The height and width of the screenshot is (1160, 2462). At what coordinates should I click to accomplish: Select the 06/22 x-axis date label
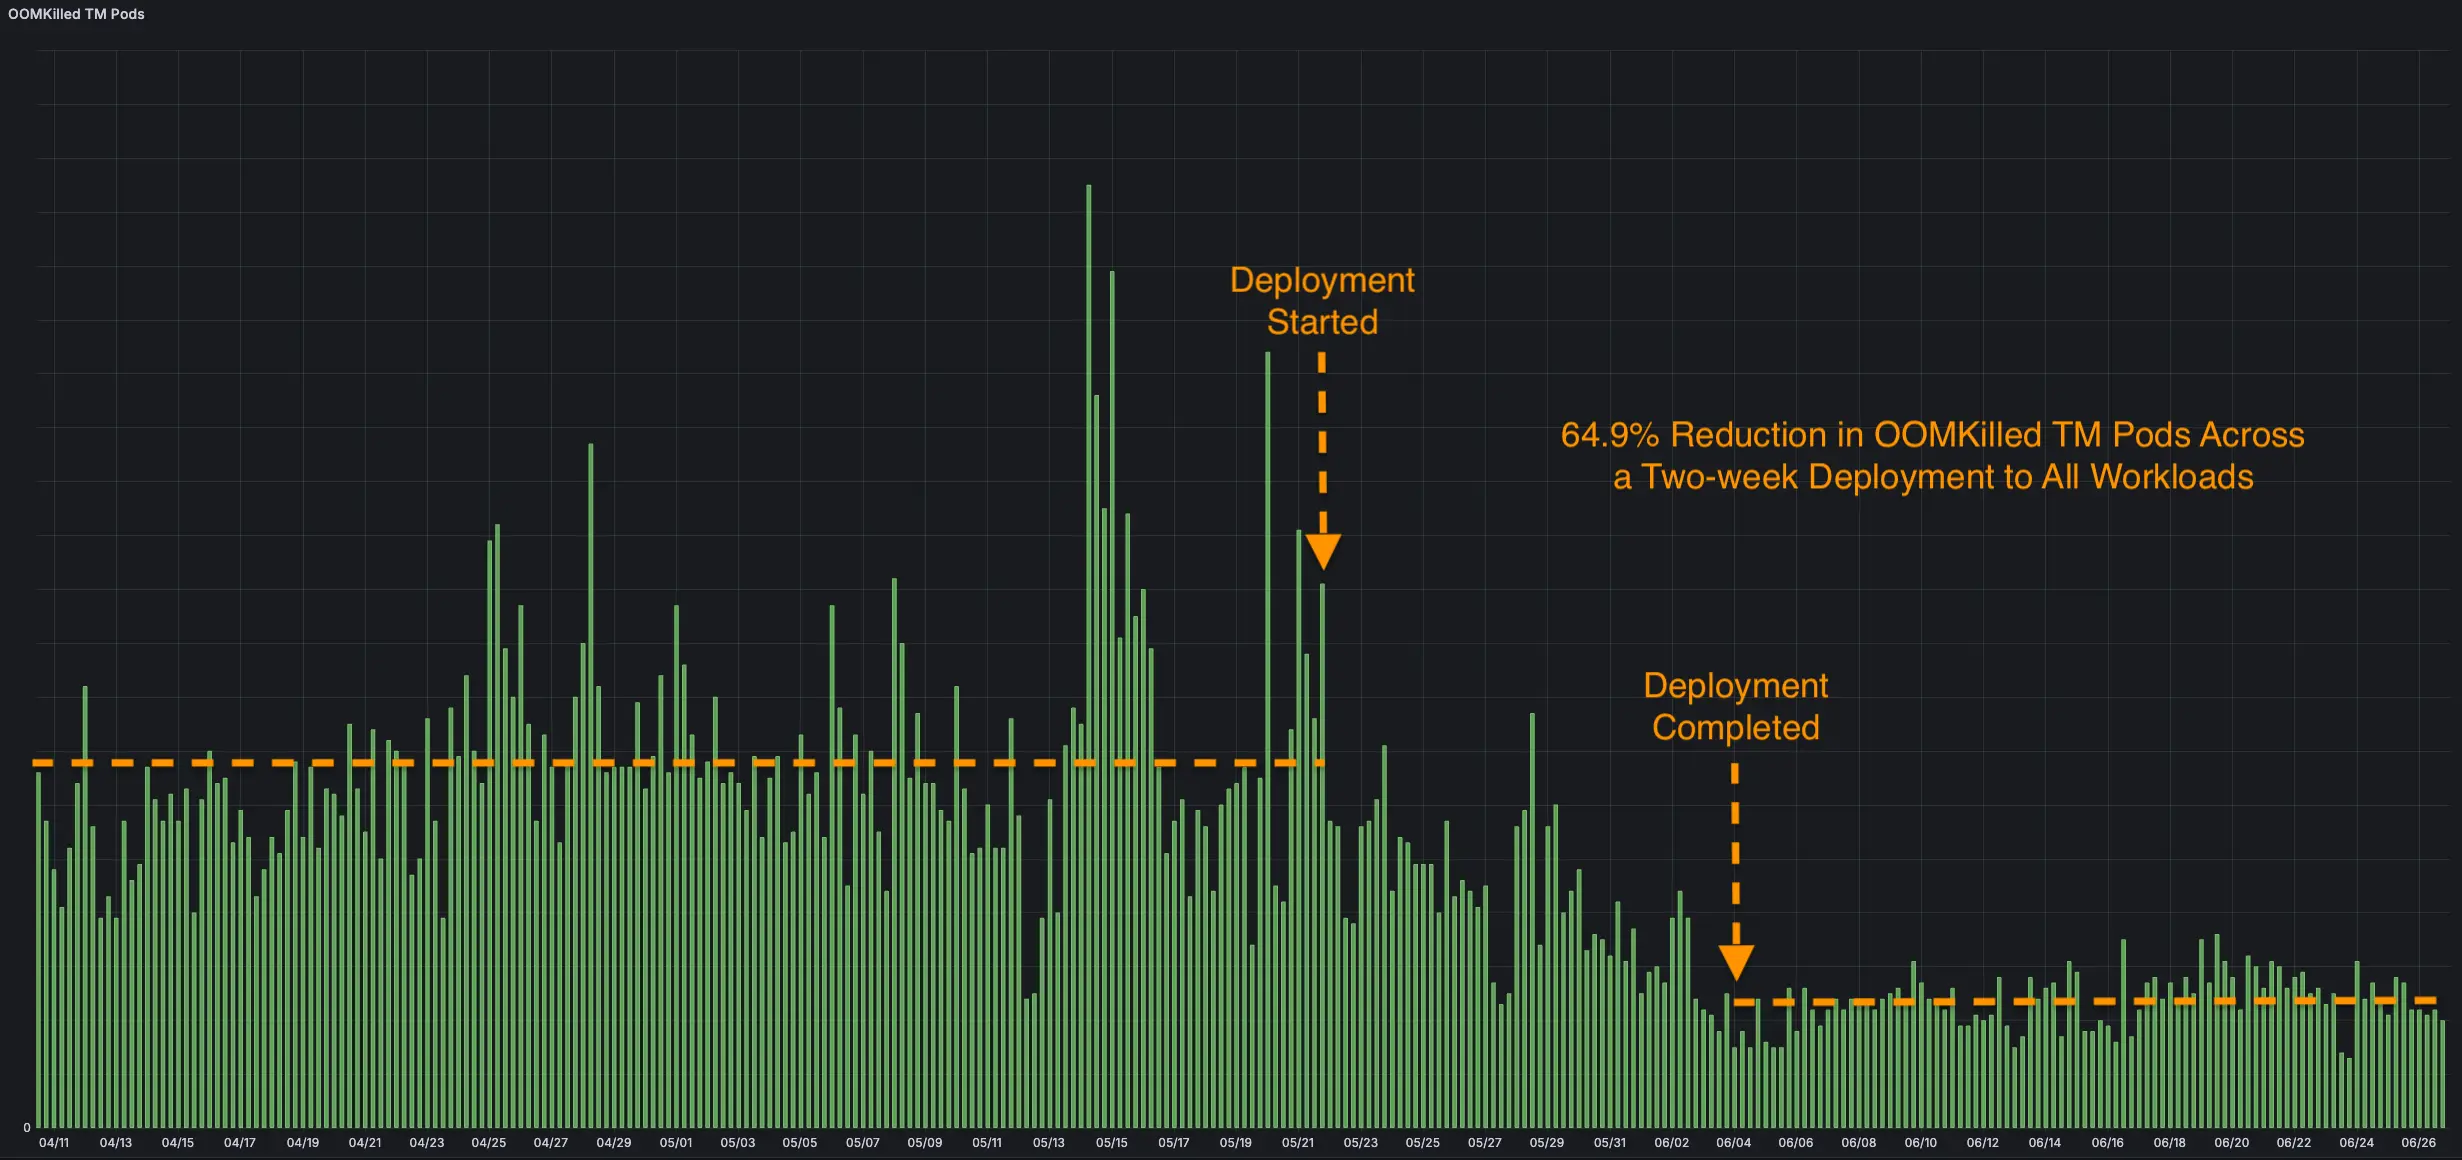(x=2294, y=1142)
